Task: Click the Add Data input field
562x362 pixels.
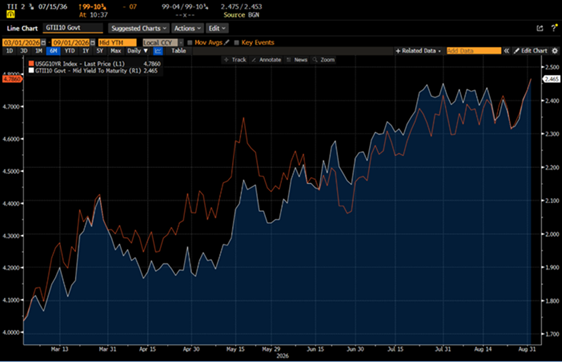Action: pos(474,51)
